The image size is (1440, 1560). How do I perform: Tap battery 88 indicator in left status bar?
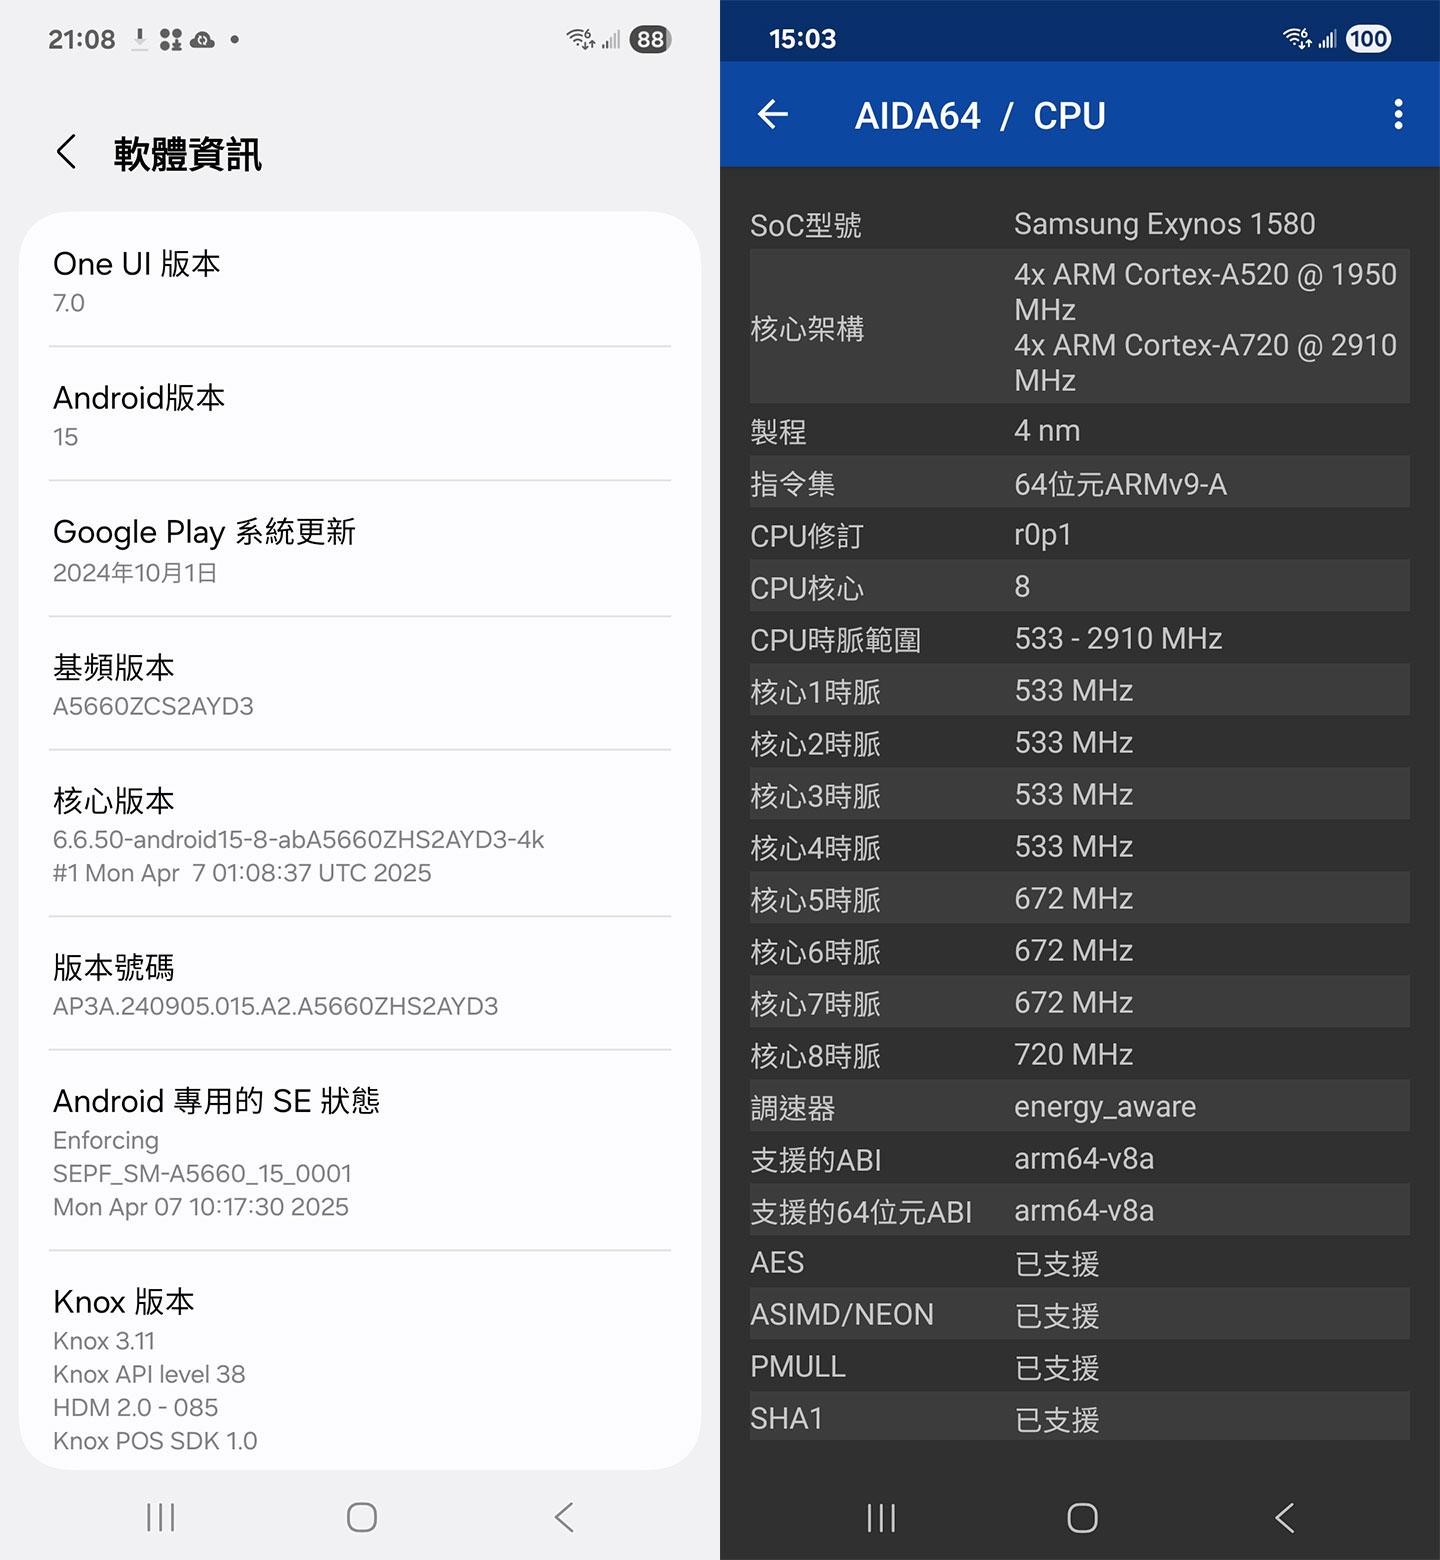pyautogui.click(x=650, y=39)
